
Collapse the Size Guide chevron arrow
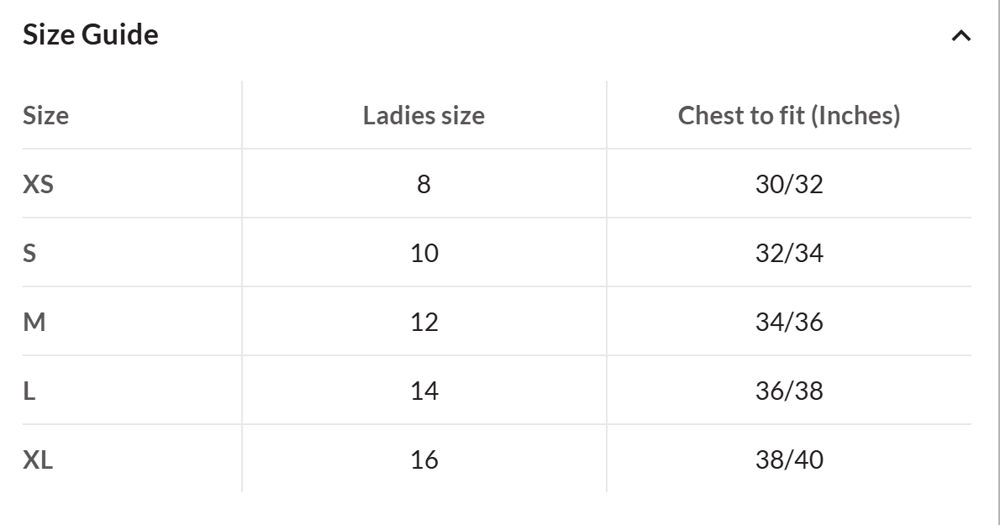[961, 36]
